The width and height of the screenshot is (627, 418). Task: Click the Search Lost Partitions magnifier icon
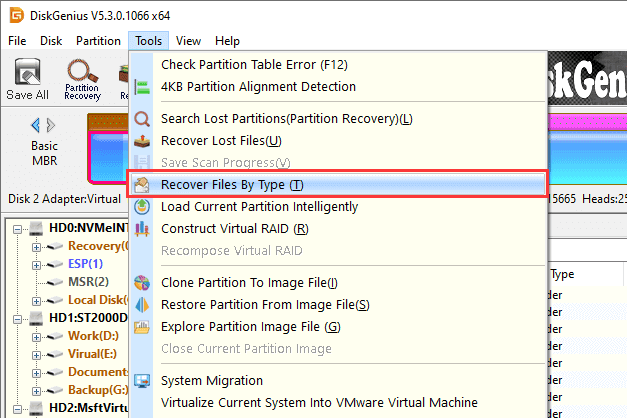tap(142, 119)
